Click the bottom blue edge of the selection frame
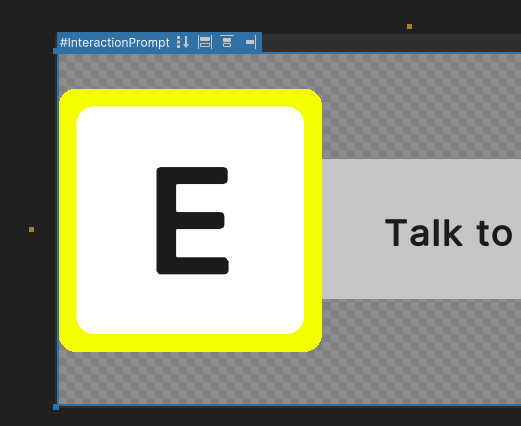This screenshot has height=426, width=521. click(289, 405)
